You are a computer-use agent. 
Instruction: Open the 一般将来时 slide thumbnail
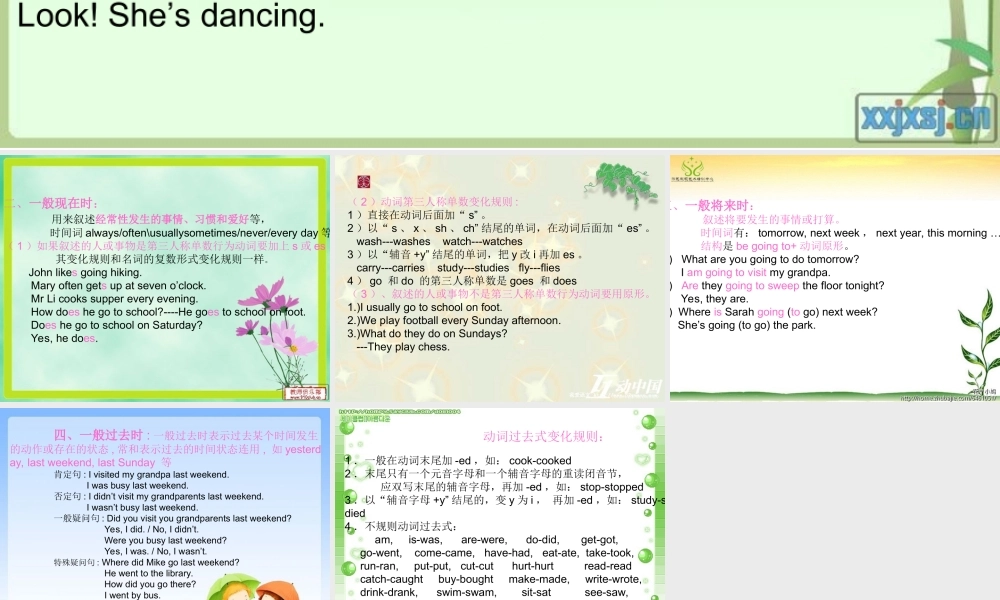[835, 278]
